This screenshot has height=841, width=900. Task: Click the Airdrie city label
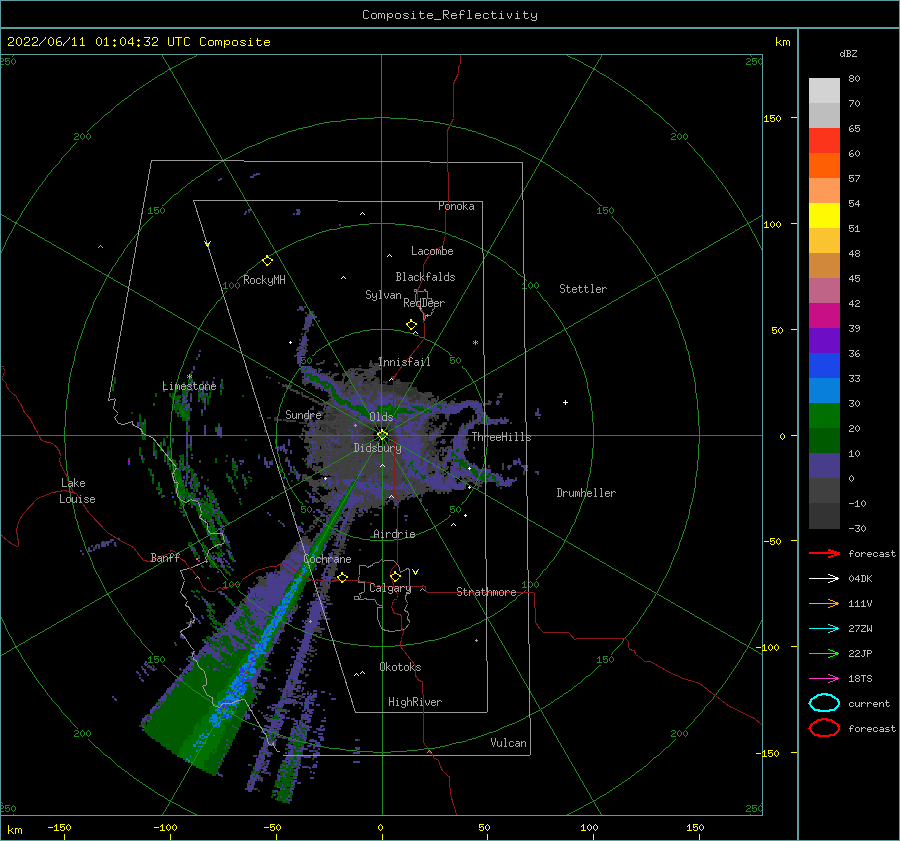(394, 534)
